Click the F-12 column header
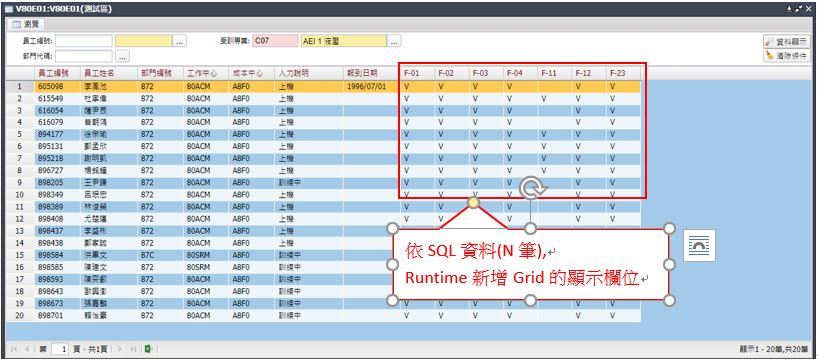 (590, 74)
